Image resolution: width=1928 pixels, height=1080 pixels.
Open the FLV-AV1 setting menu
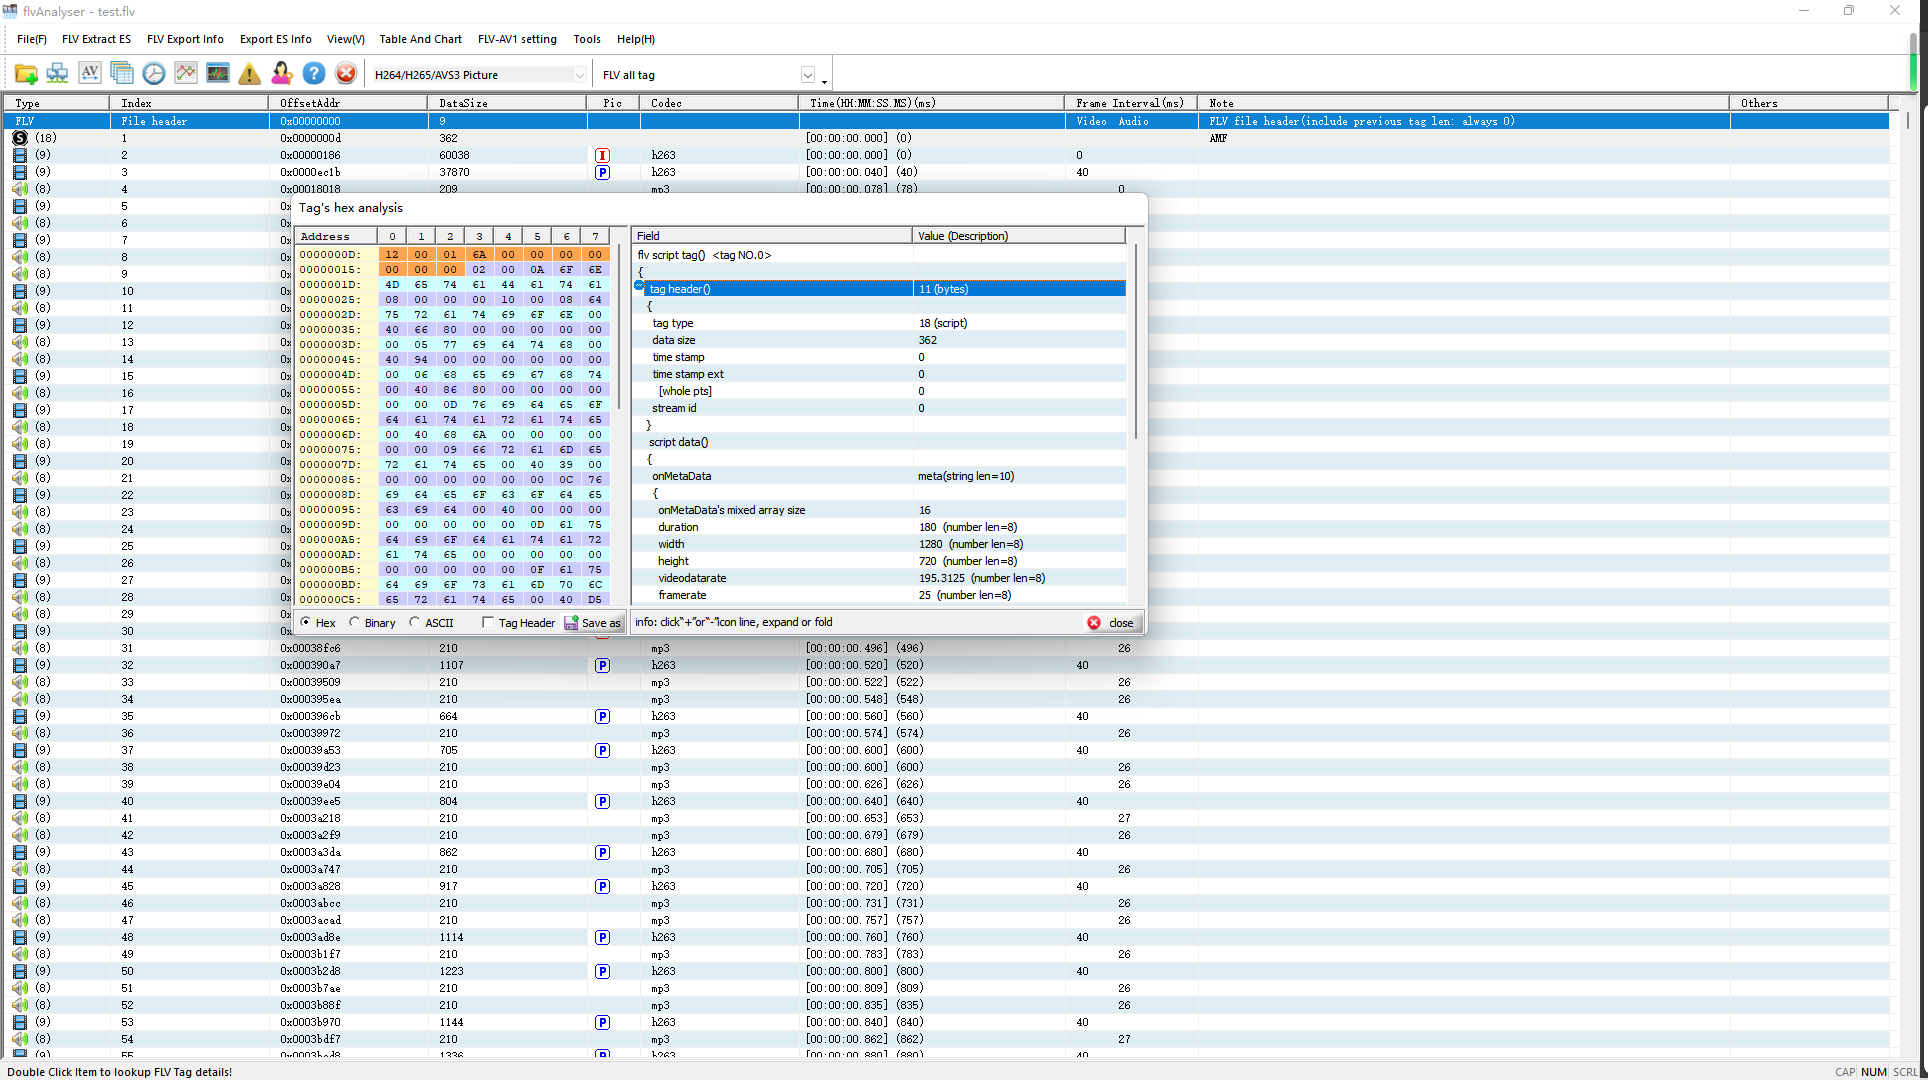coord(517,39)
